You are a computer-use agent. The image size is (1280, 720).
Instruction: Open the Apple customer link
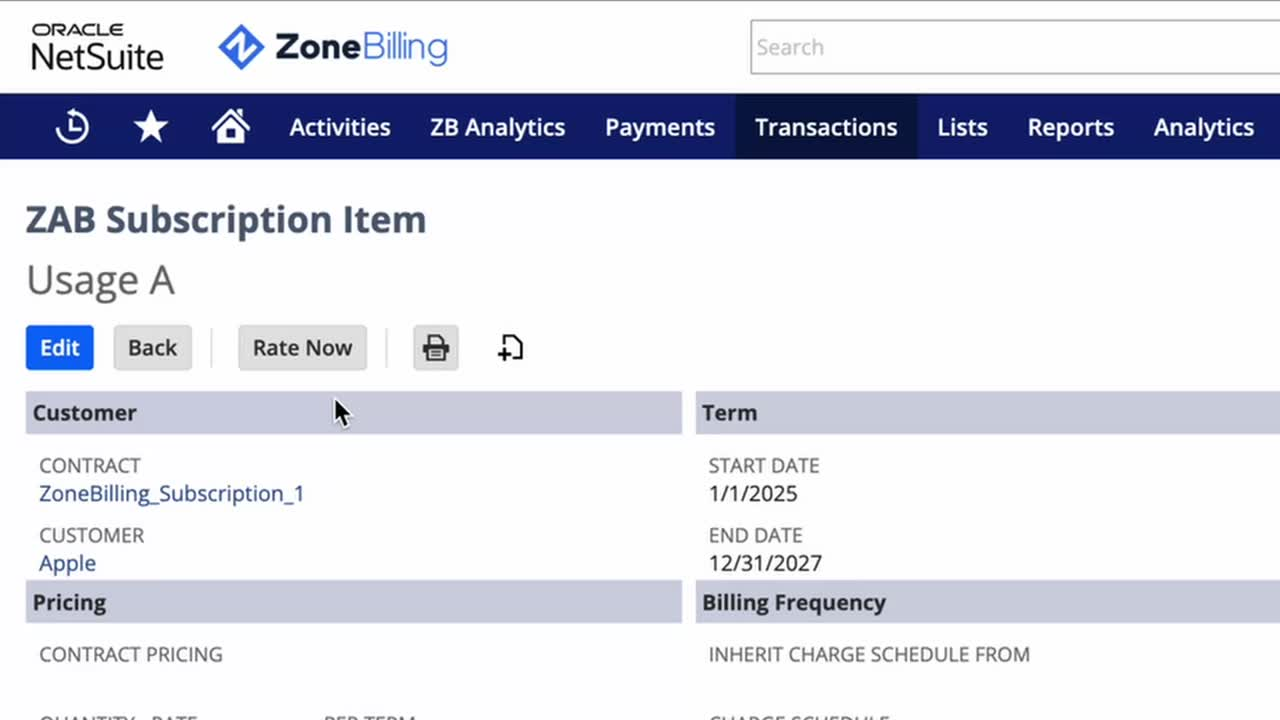point(67,563)
